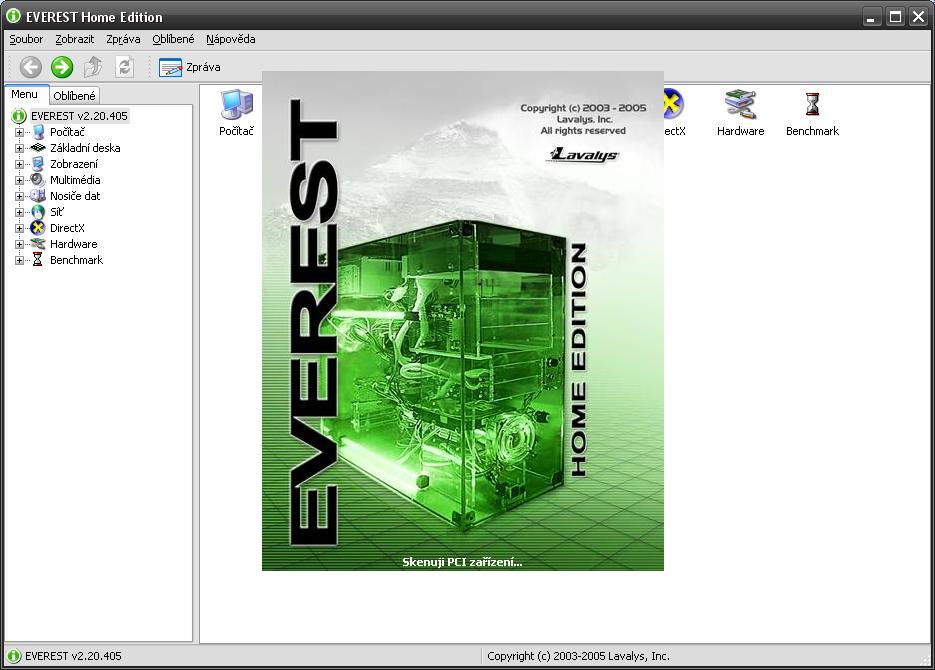Click the Počítač icon in the tree
Image resolution: width=935 pixels, height=670 pixels.
click(x=38, y=132)
